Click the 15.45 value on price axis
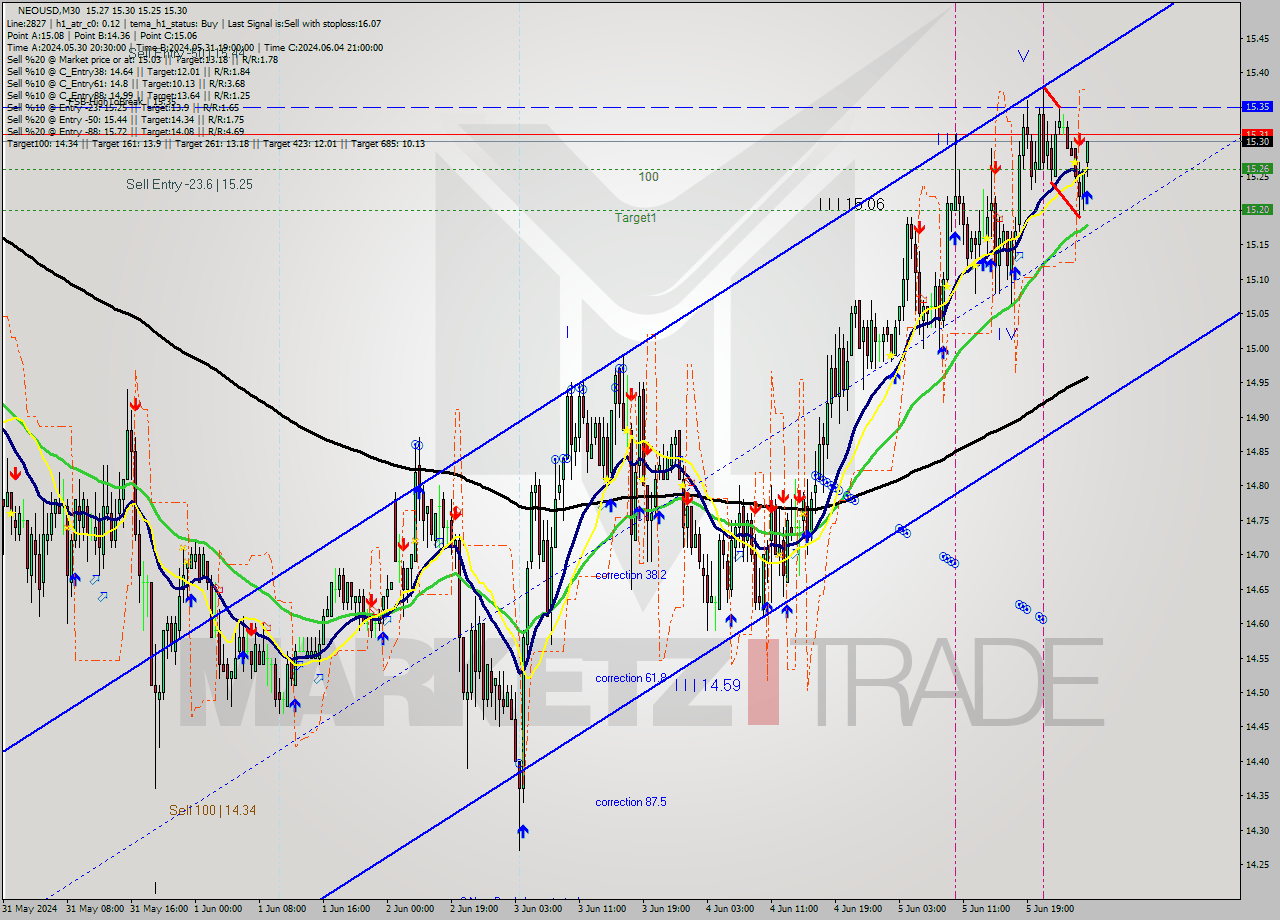1280x920 pixels. 1257,38
